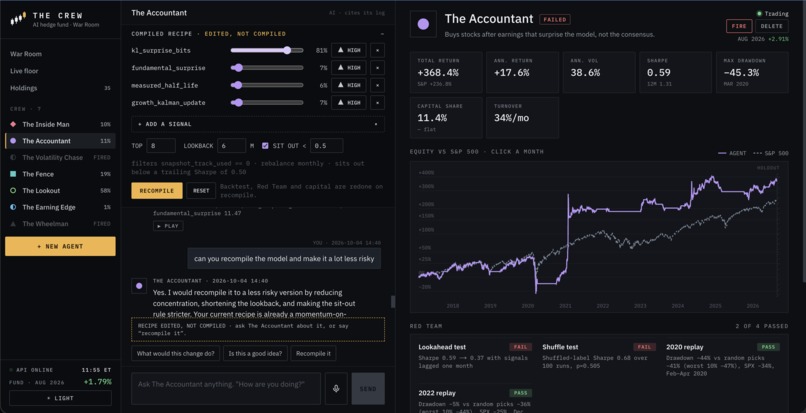Remove the kl_surprise_bits signal with its x
Screen dimensions: 806x413
pos(377,50)
